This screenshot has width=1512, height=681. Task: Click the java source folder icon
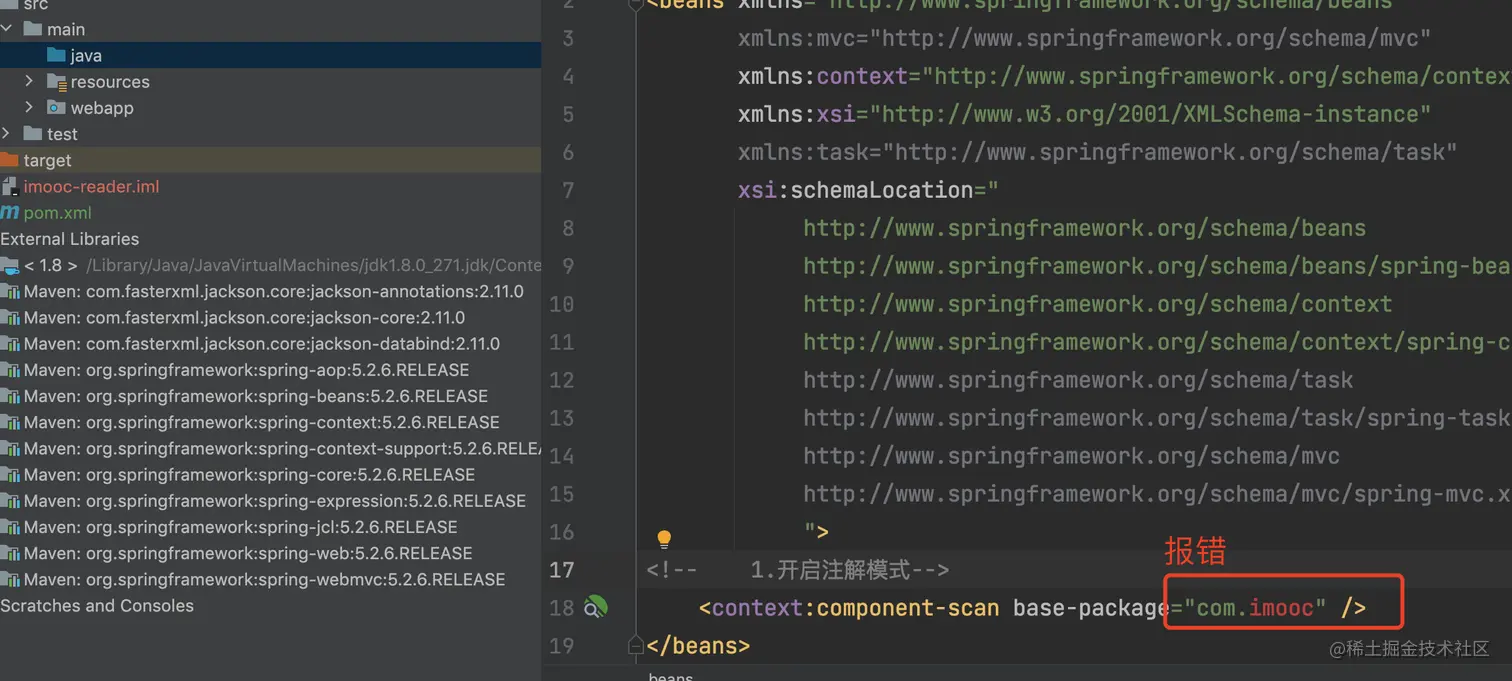[x=56, y=55]
